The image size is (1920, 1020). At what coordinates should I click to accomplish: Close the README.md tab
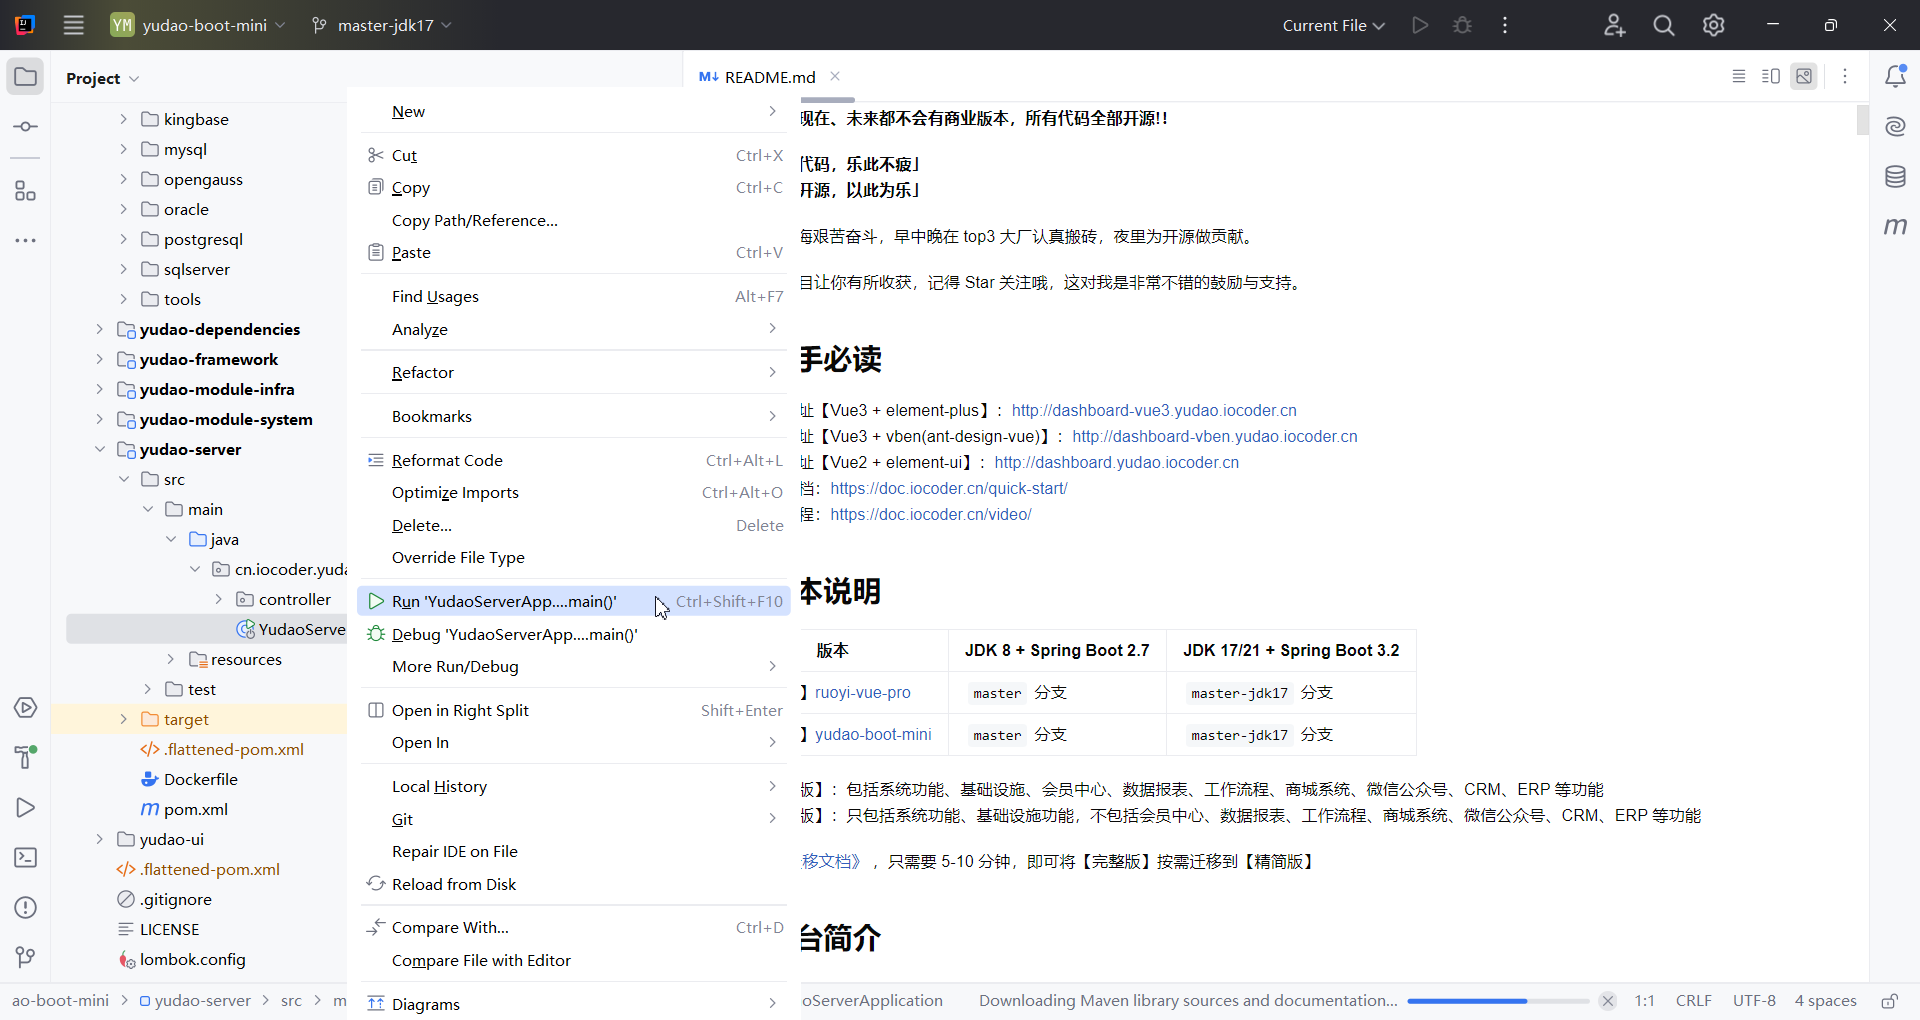click(x=835, y=76)
